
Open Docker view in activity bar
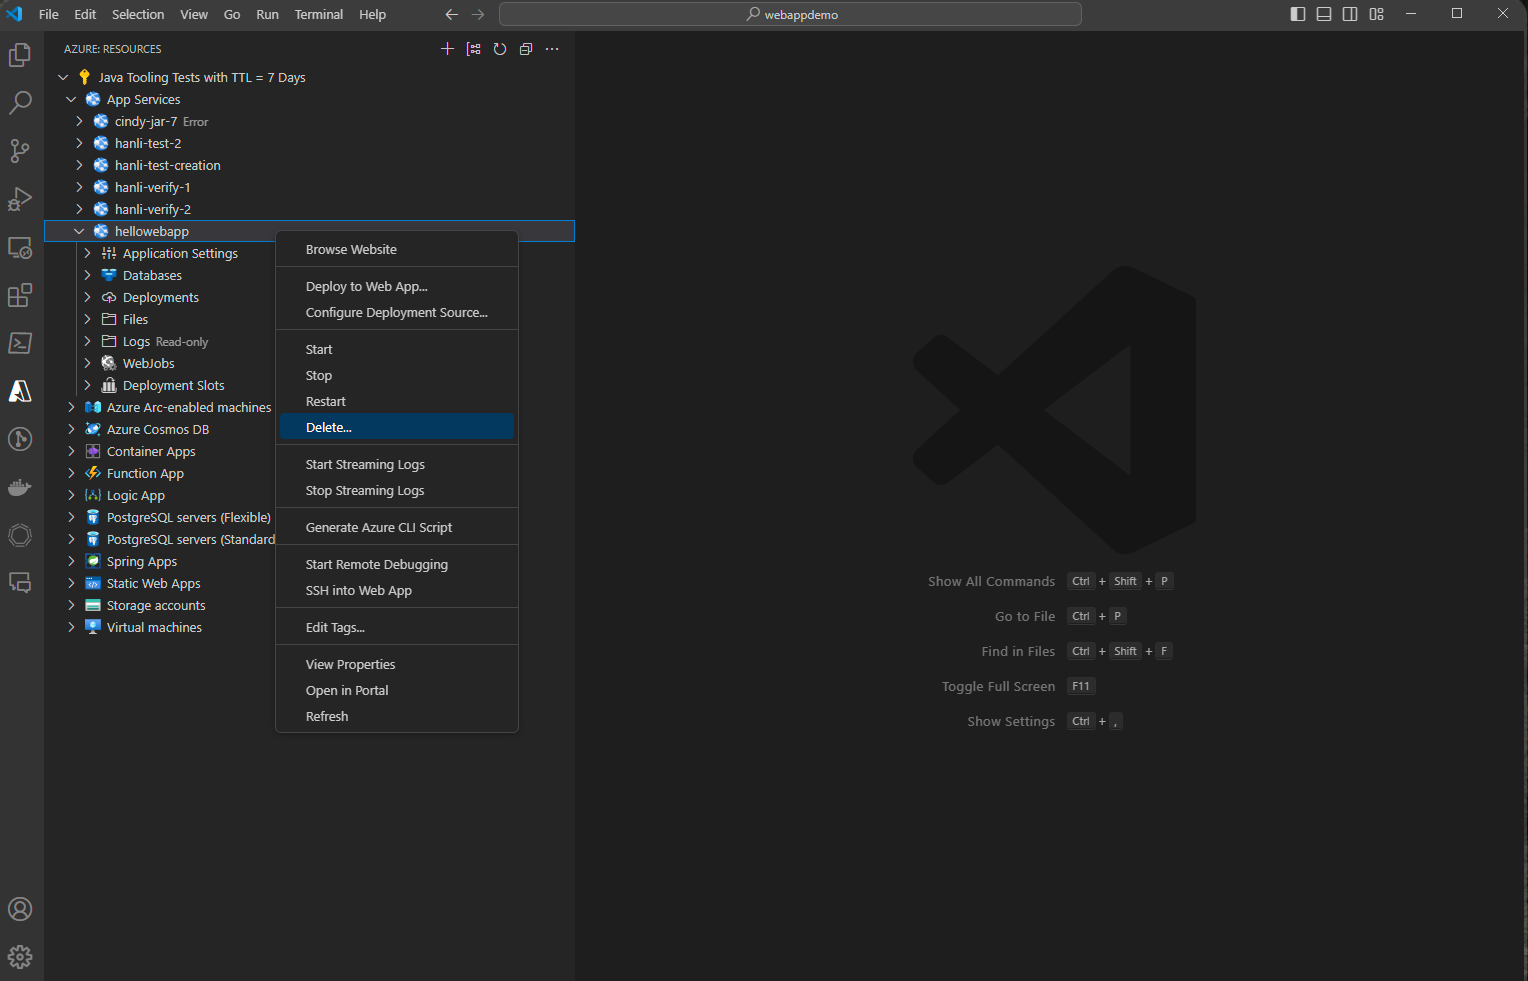[x=20, y=487]
